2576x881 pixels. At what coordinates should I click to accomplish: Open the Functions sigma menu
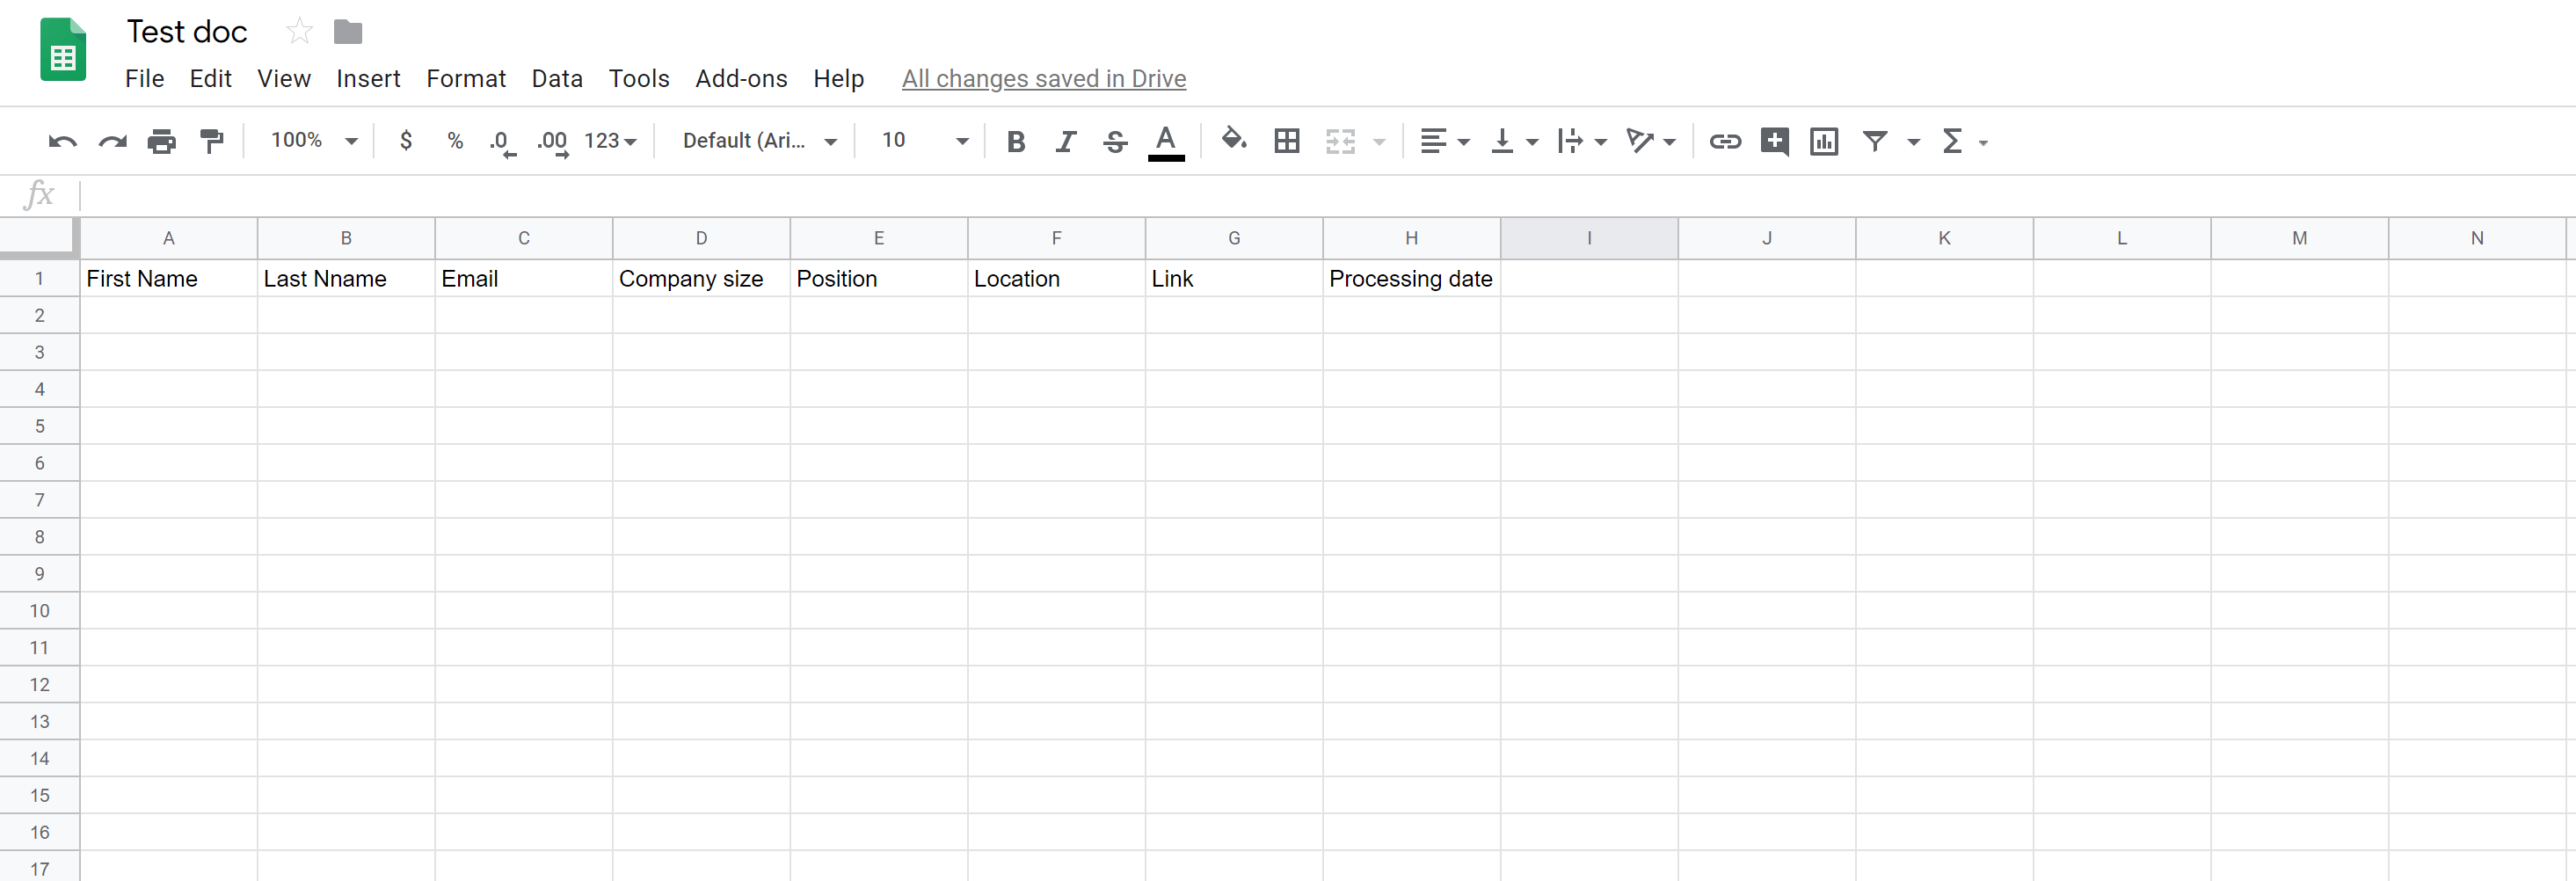tap(1963, 141)
